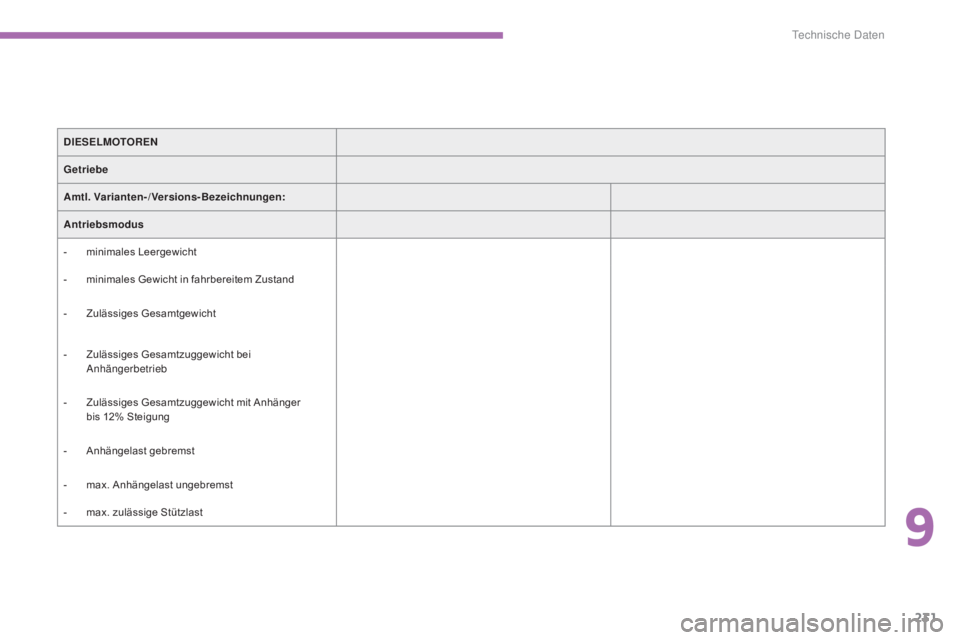Click the 'Getriebe' row label
The width and height of the screenshot is (960, 640).
point(86,170)
